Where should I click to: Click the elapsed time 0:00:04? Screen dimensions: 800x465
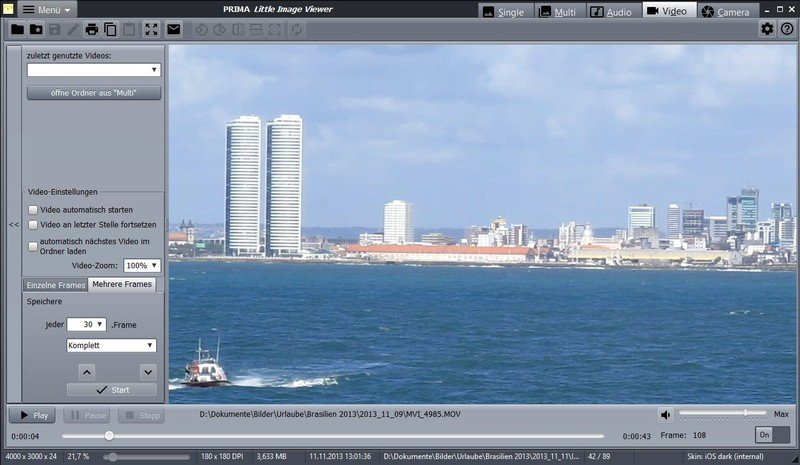25,436
